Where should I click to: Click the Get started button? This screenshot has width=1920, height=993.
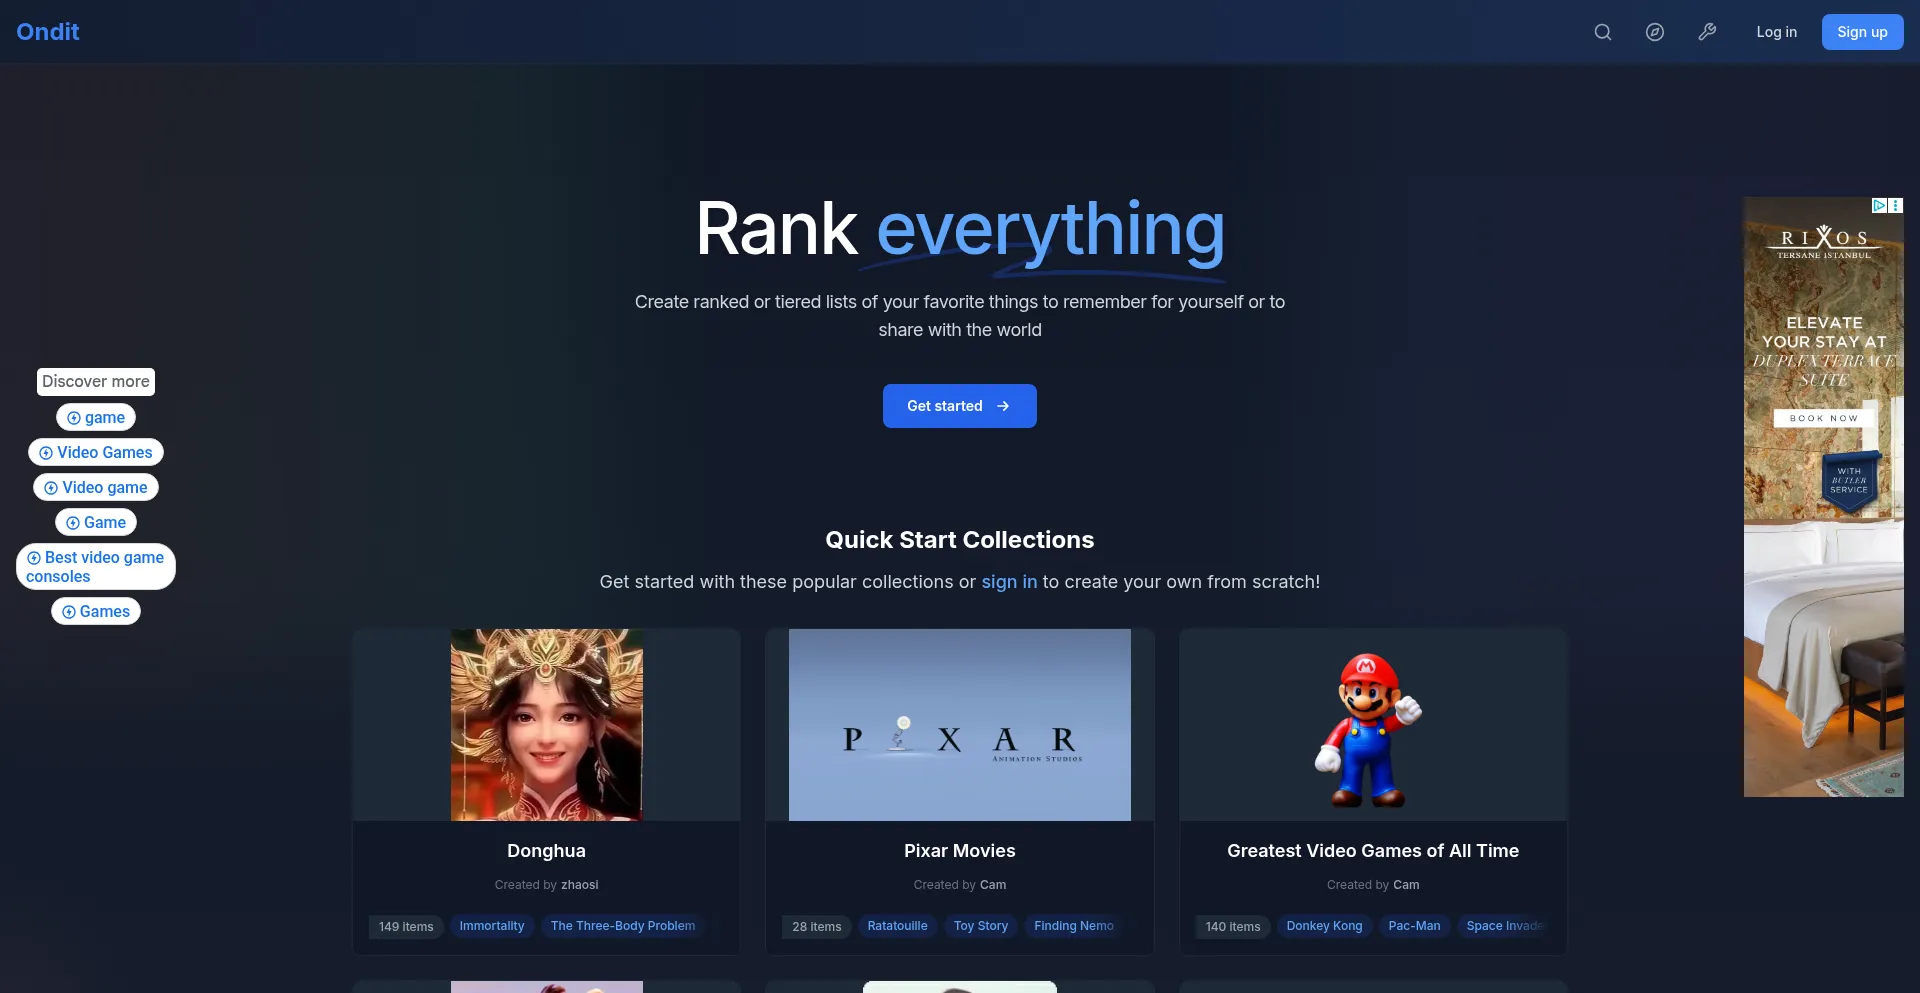960,406
